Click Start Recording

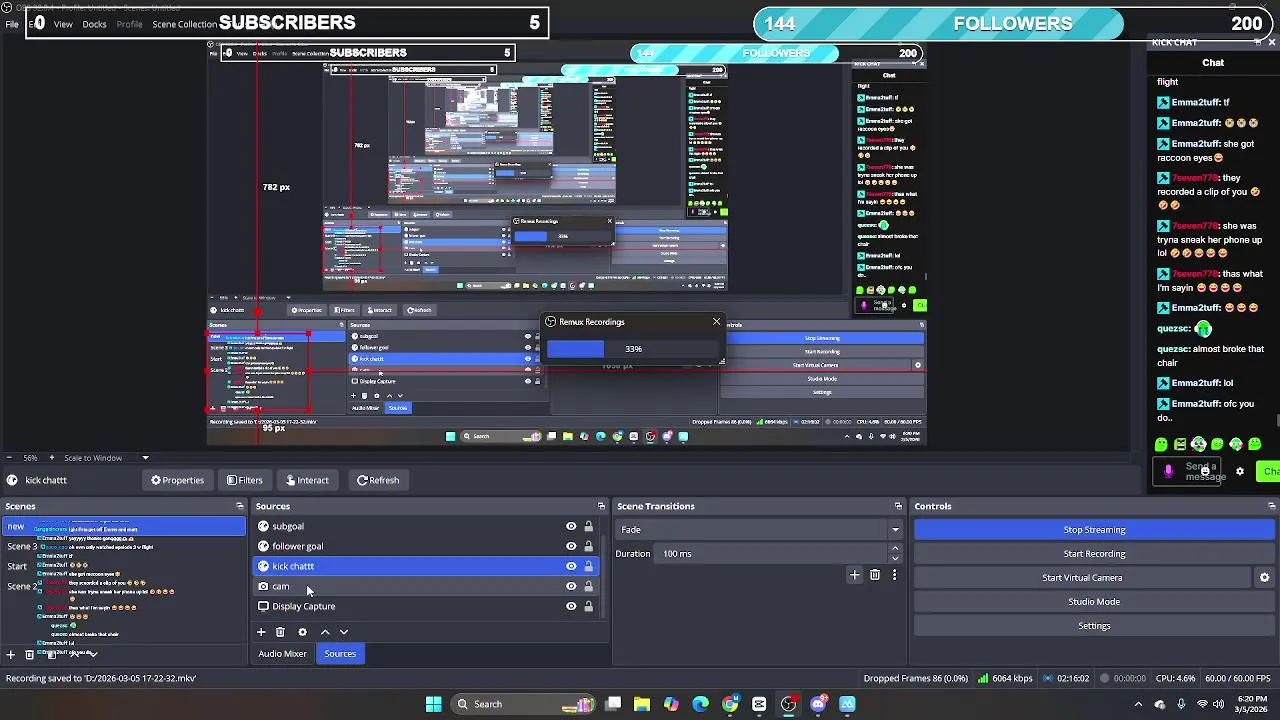tap(1094, 554)
